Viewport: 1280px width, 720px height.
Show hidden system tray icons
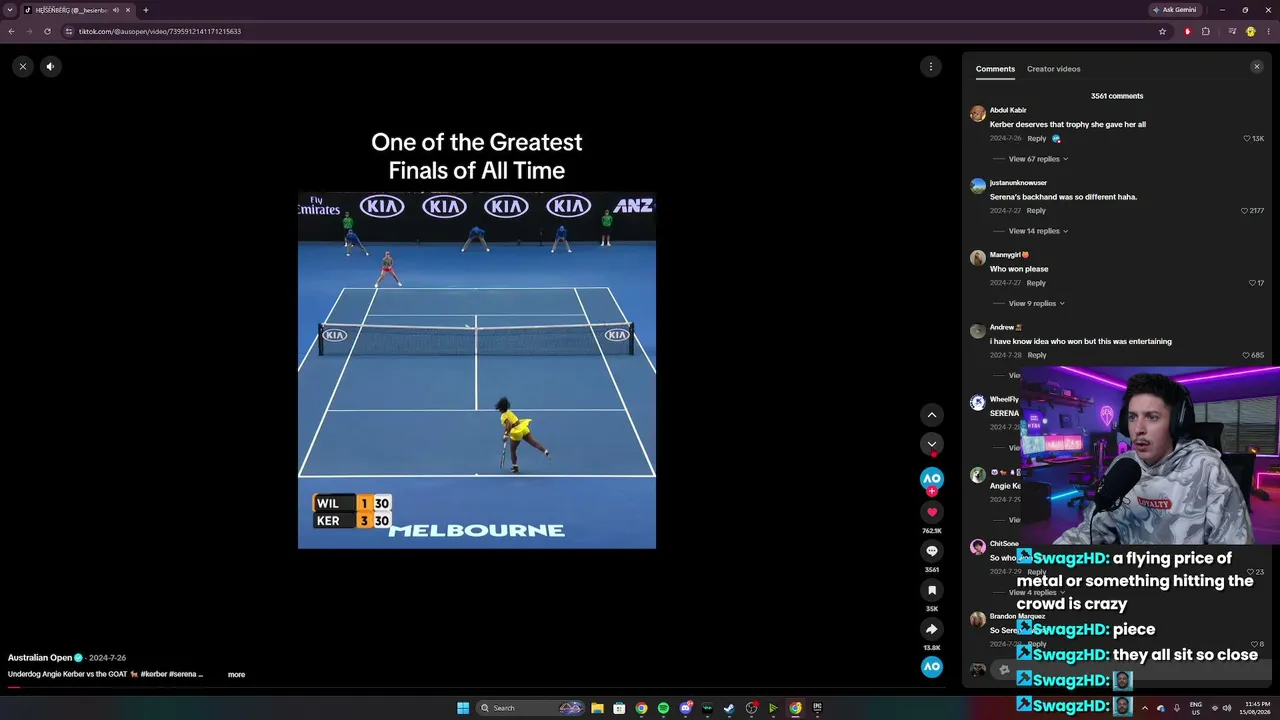pos(1145,708)
